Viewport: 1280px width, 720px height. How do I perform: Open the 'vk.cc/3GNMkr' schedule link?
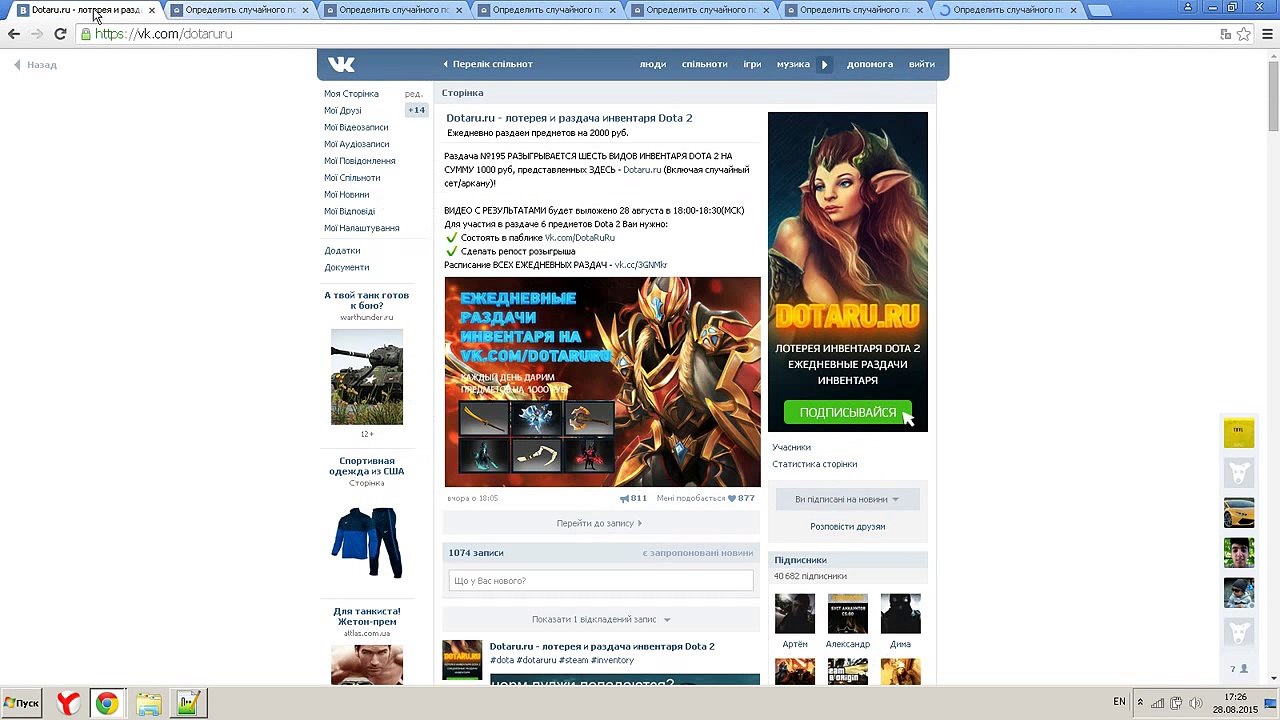coord(641,265)
